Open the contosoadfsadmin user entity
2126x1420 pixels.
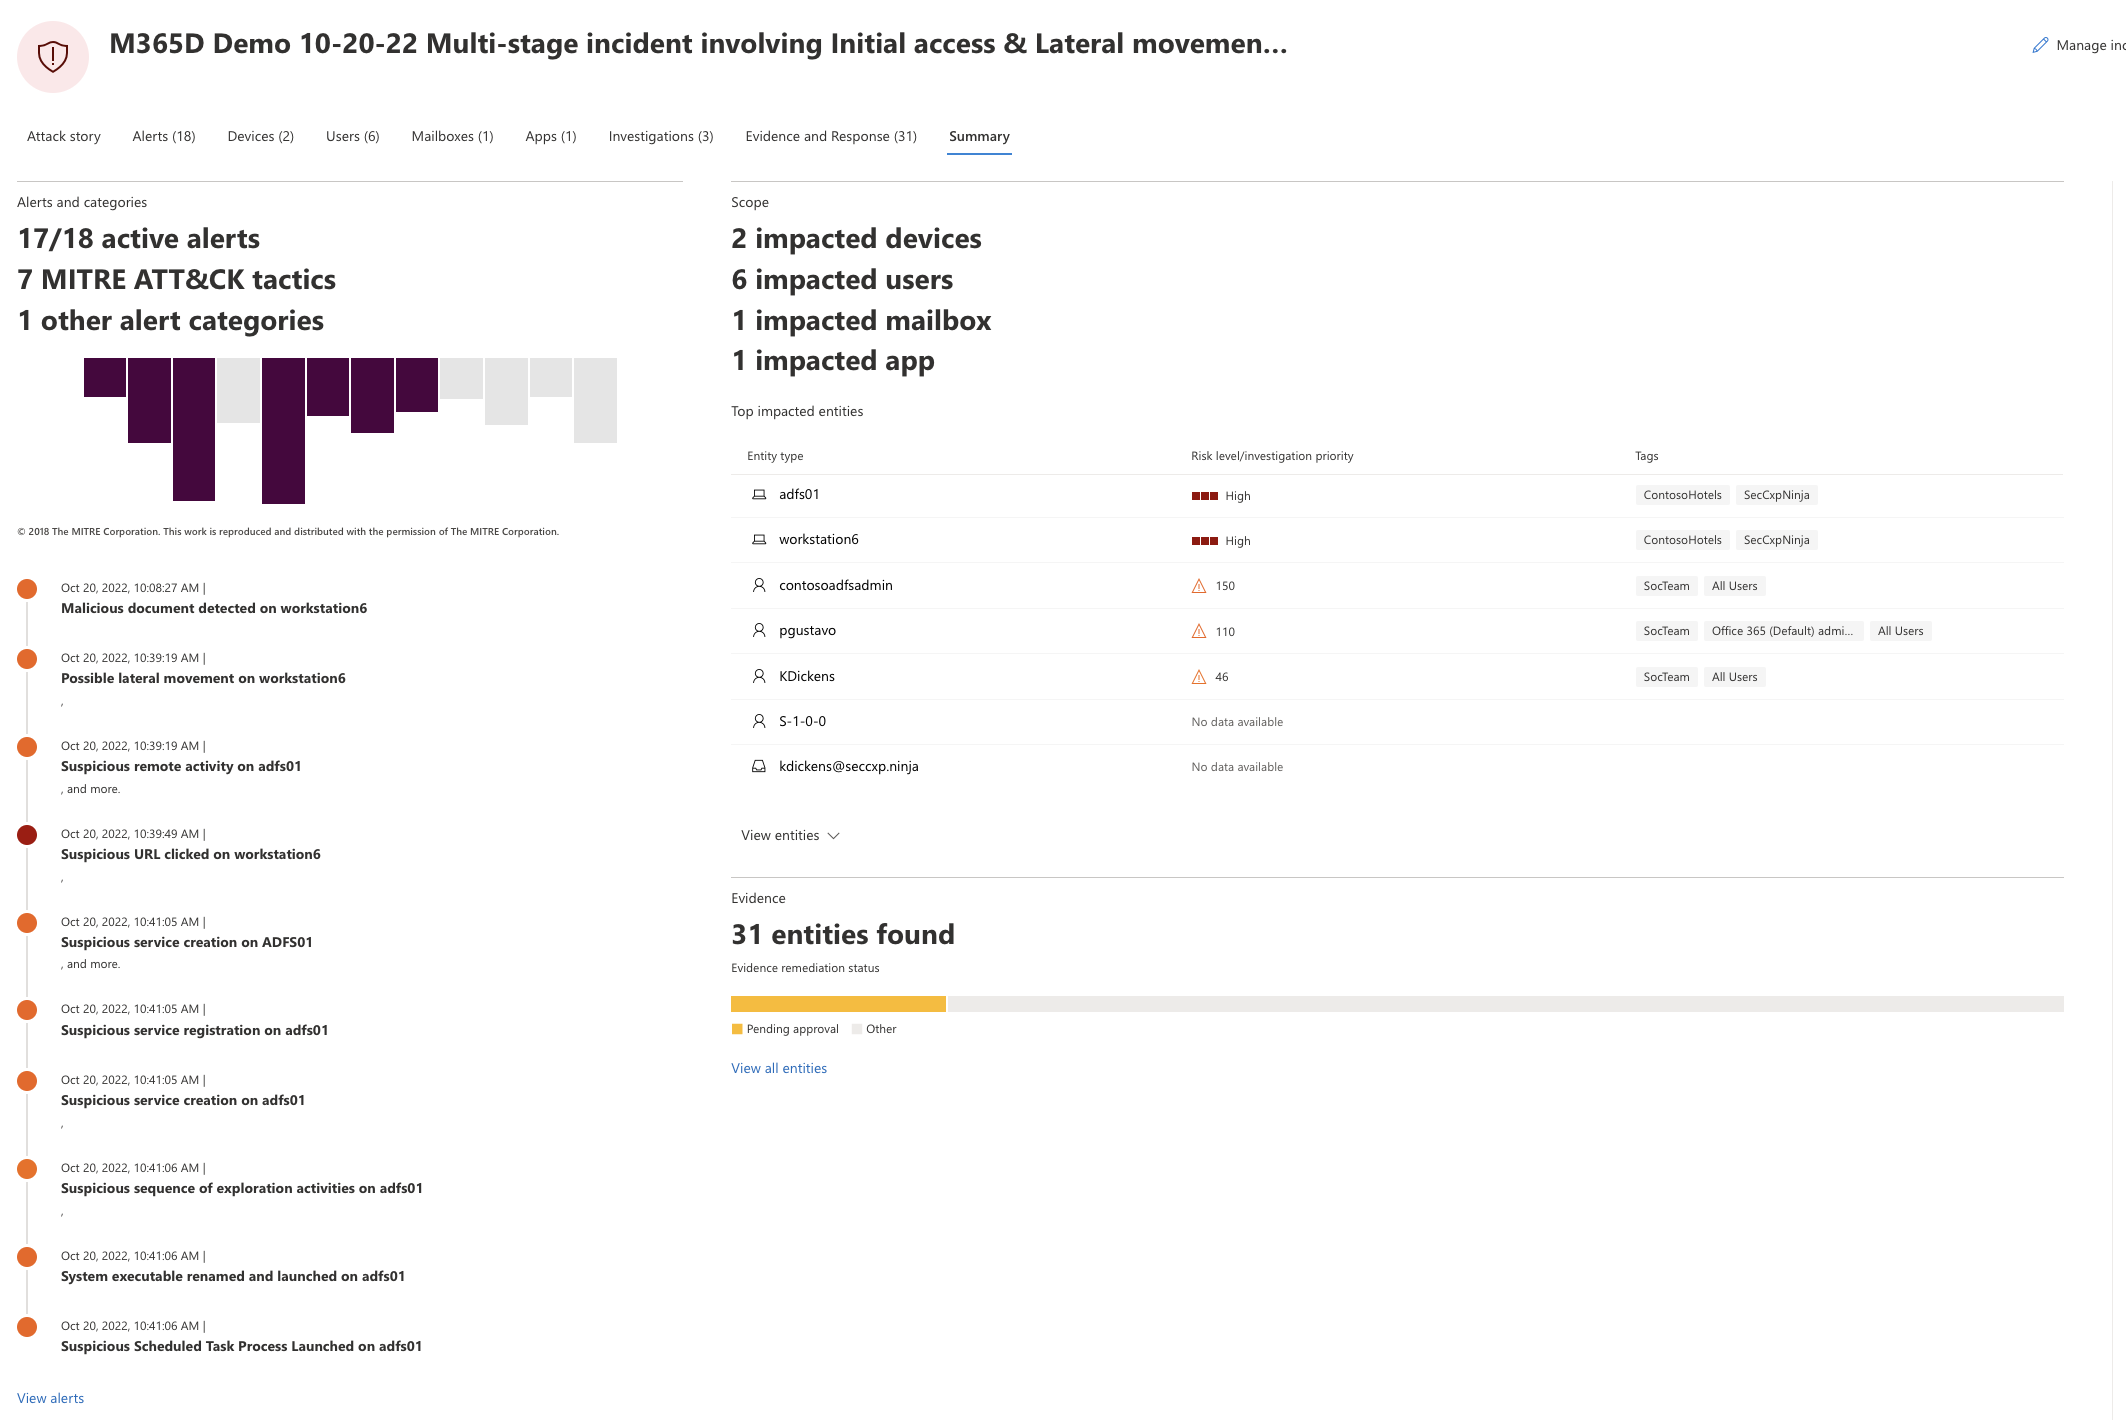(836, 585)
